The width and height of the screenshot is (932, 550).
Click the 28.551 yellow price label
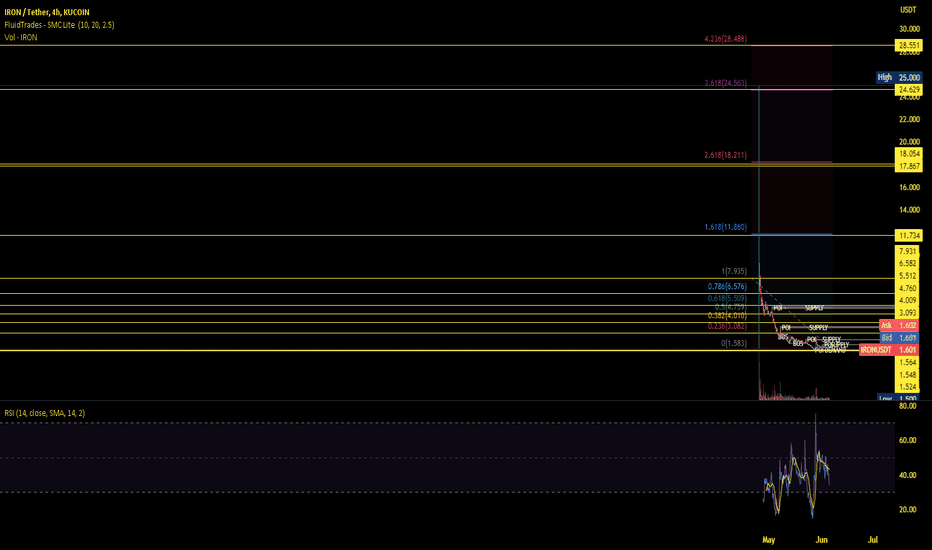908,45
